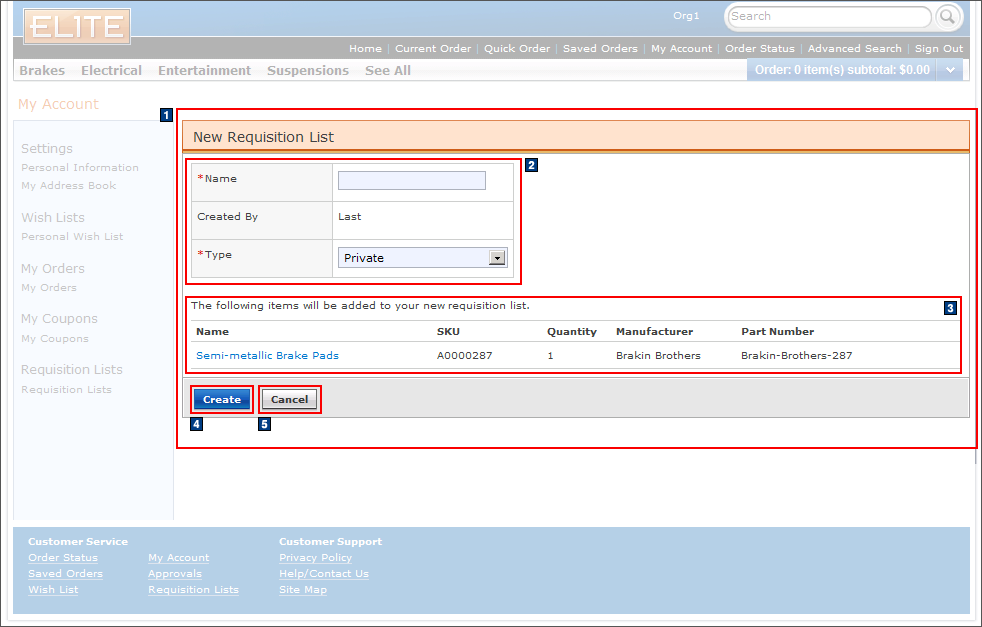The height and width of the screenshot is (627, 982).
Task: Click the footer Saved Orders link
Action: [x=65, y=573]
